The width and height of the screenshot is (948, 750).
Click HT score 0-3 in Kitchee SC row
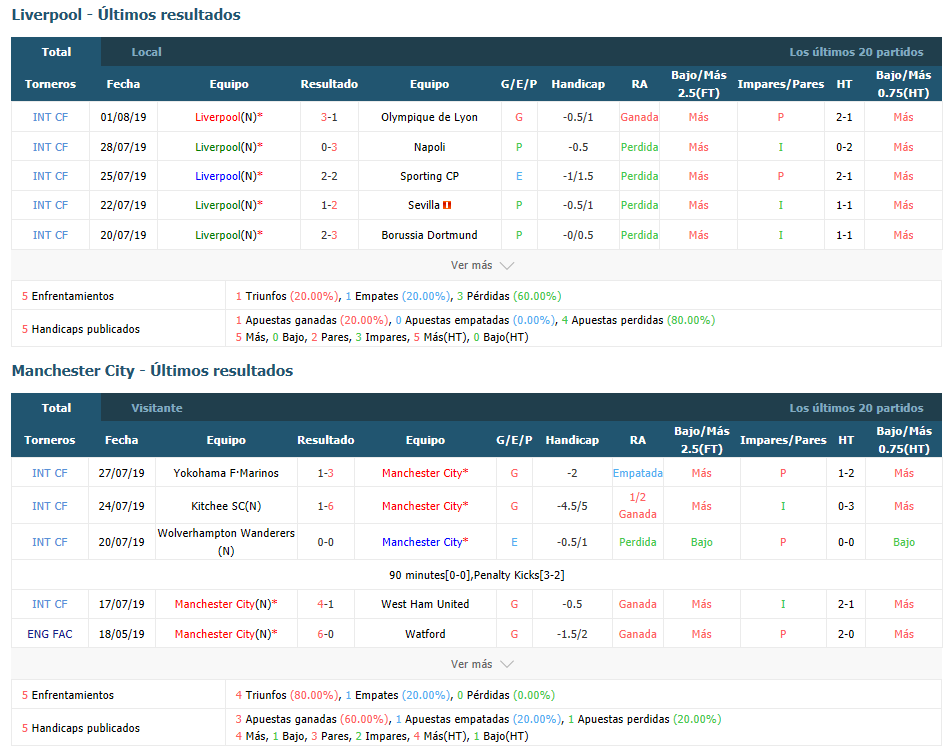coord(846,506)
